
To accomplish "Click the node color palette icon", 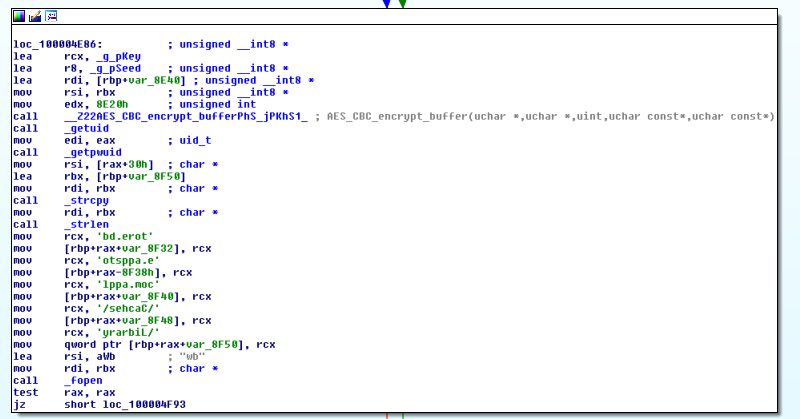I will [x=19, y=16].
